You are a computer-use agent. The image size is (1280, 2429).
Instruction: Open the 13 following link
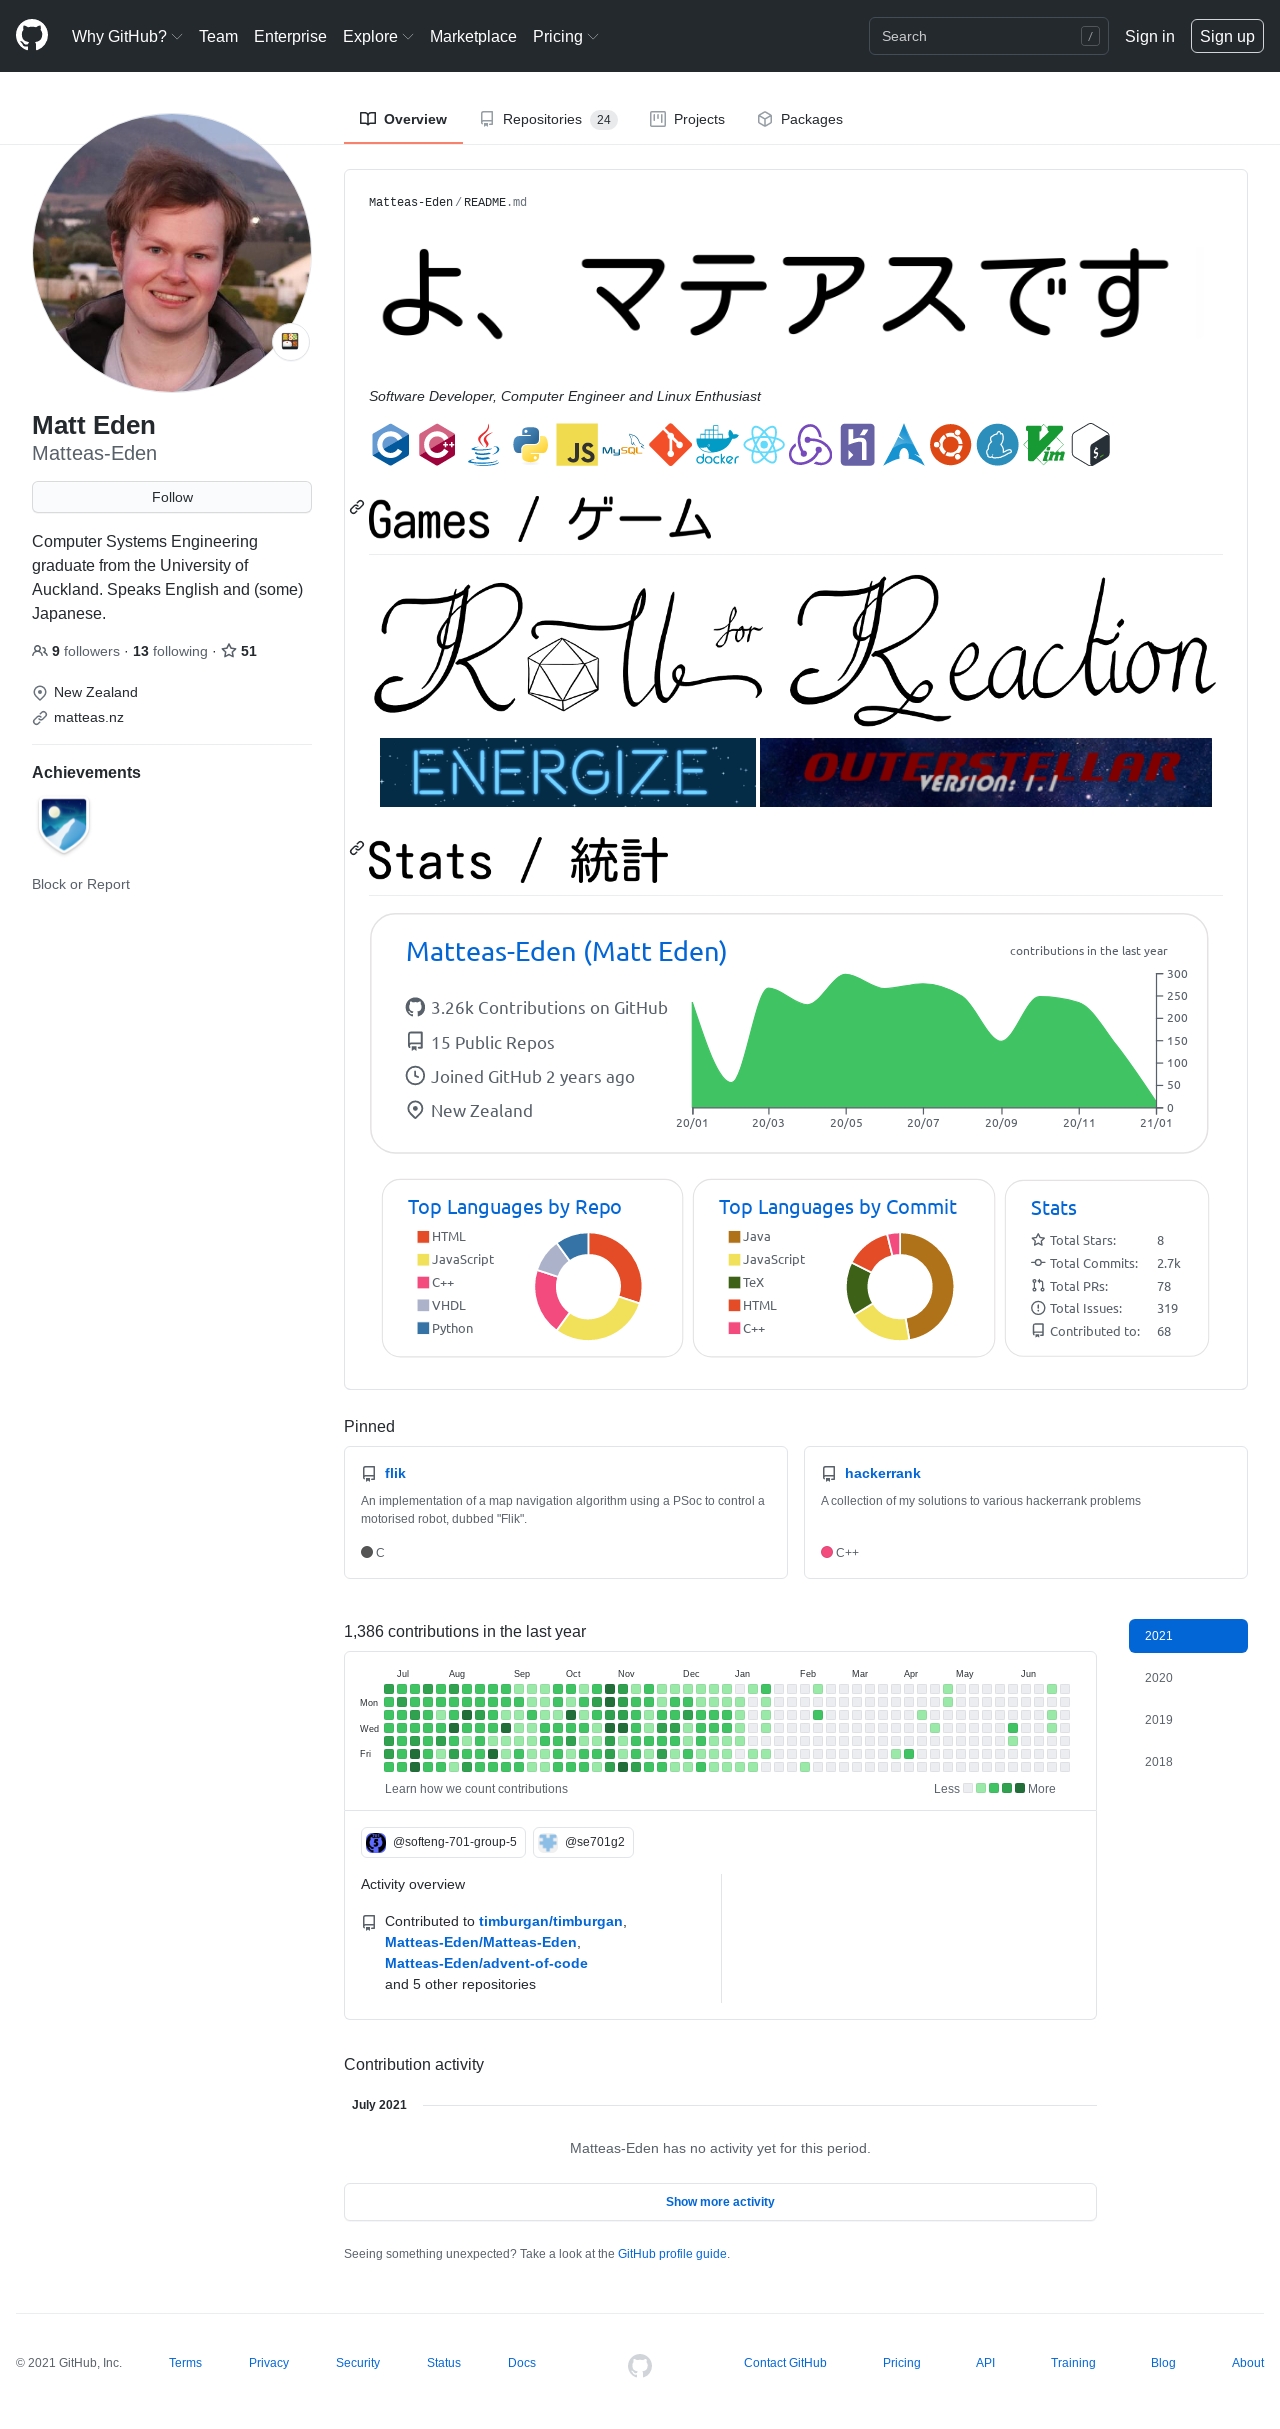coord(170,651)
